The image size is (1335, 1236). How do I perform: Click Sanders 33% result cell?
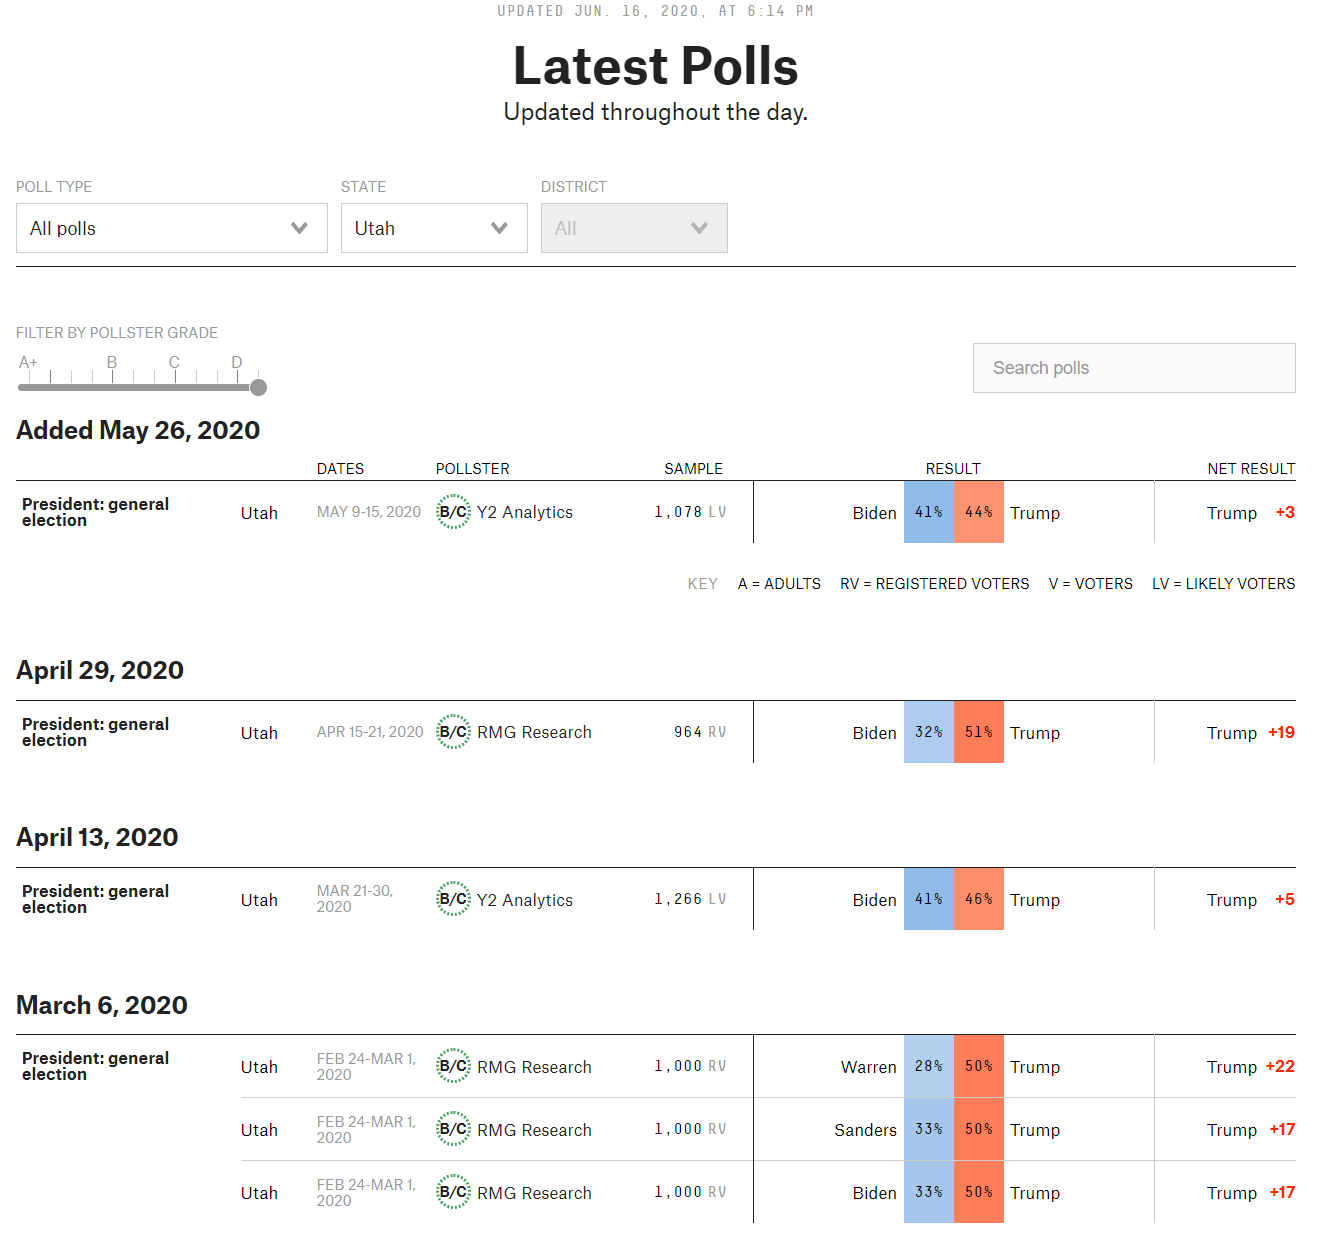pos(929,1129)
